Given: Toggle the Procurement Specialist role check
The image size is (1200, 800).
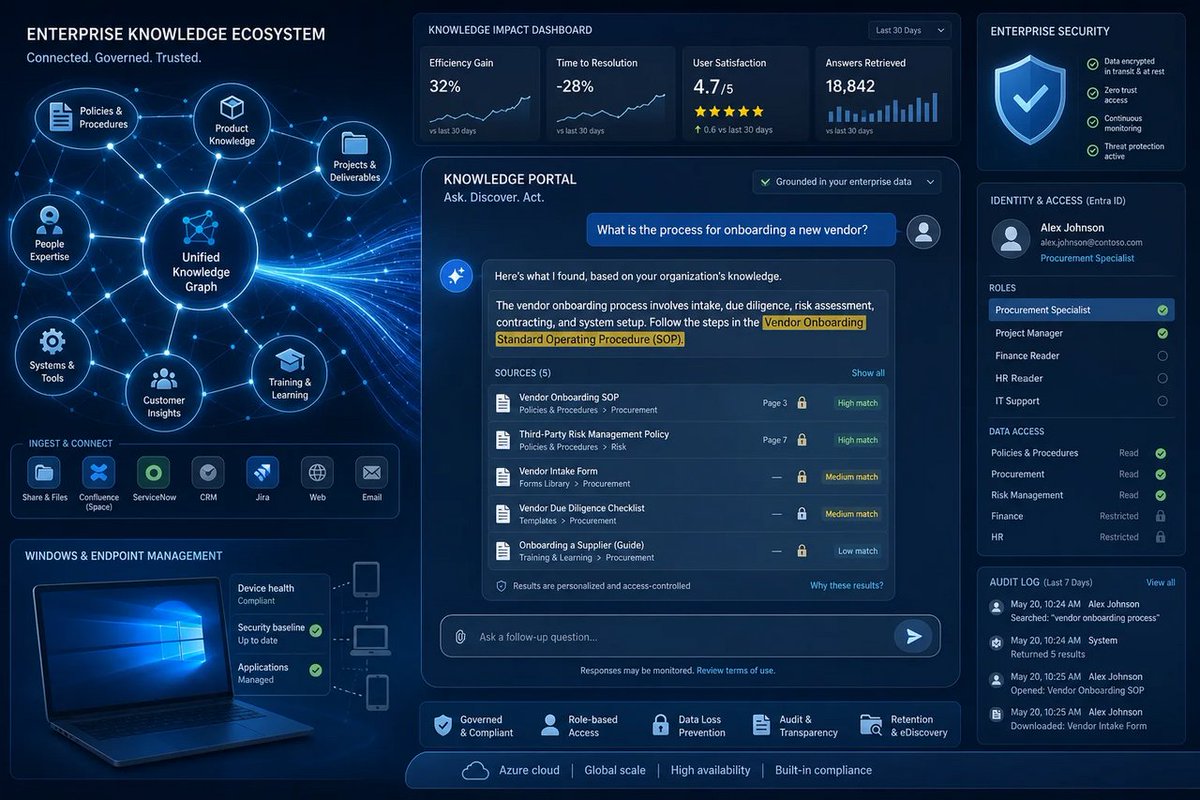Looking at the screenshot, I should 1162,311.
